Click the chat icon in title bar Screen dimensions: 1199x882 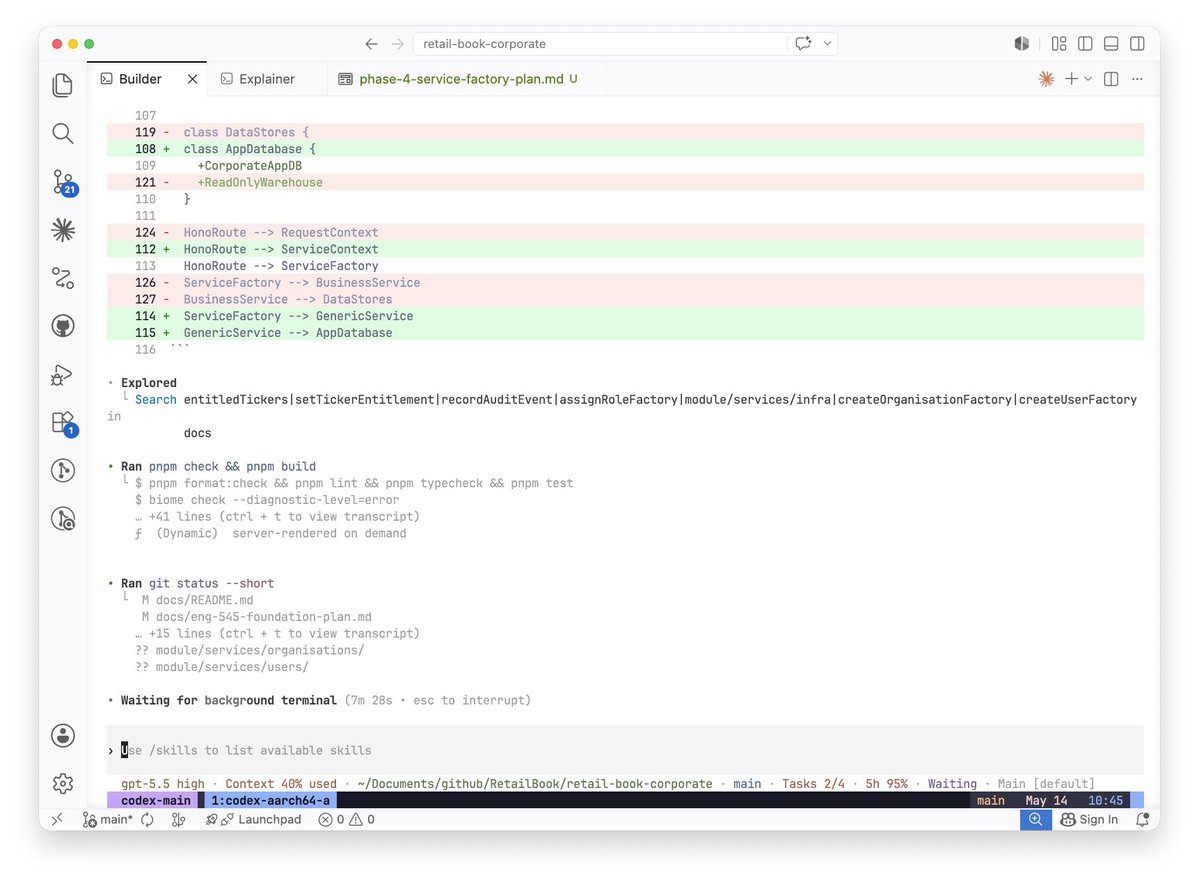(x=803, y=44)
